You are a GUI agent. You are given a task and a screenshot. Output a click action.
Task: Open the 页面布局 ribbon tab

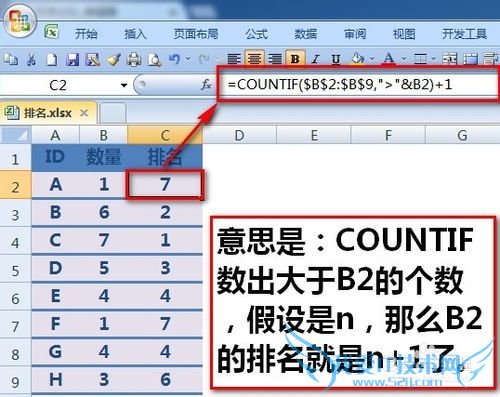pos(196,34)
